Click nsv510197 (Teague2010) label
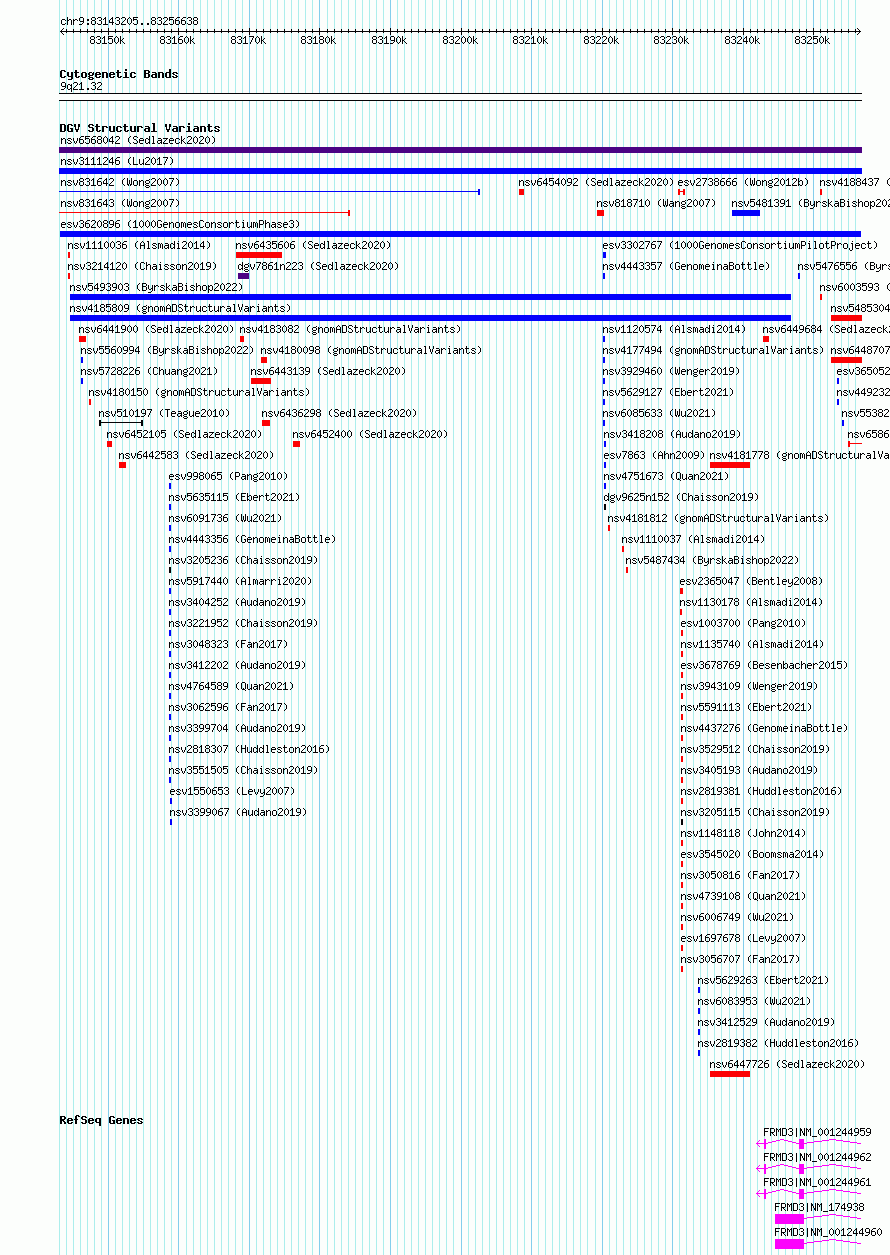The width and height of the screenshot is (890, 1255). click(x=164, y=413)
